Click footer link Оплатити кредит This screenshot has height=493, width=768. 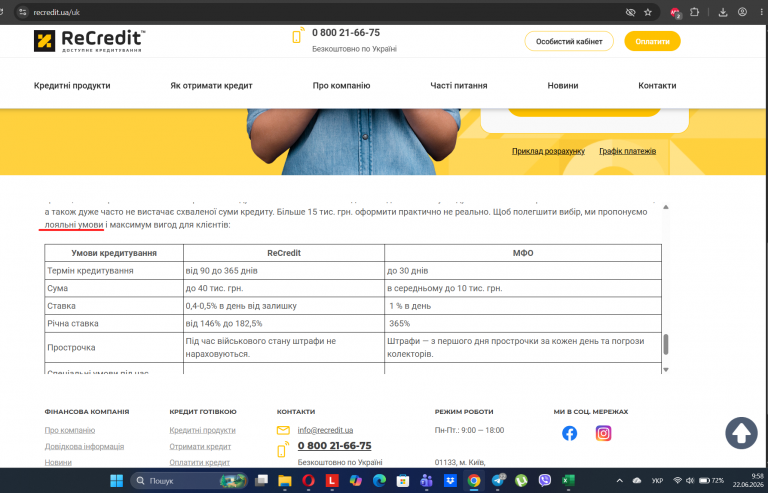coord(199,462)
